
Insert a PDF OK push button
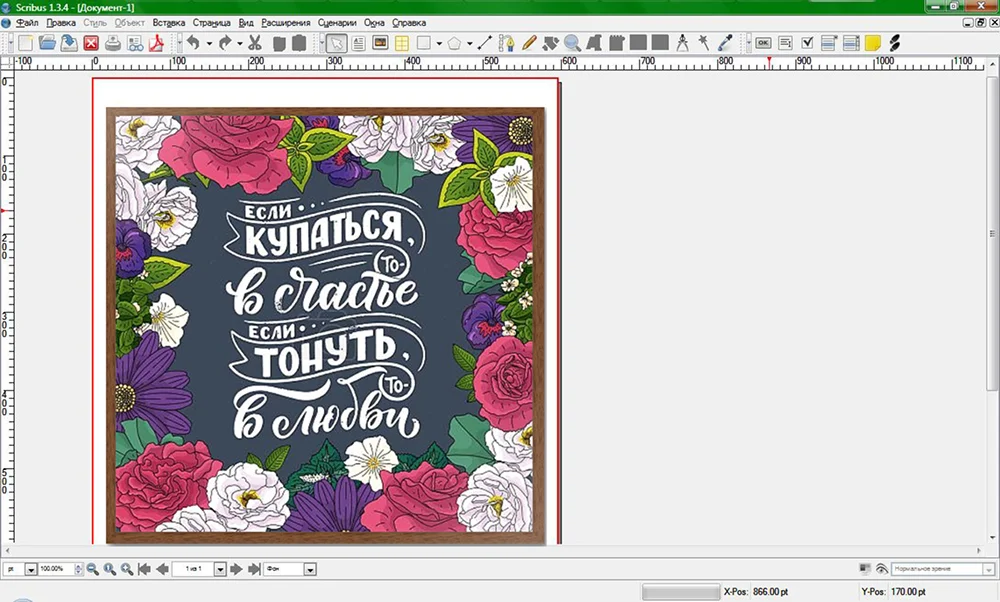pos(763,43)
